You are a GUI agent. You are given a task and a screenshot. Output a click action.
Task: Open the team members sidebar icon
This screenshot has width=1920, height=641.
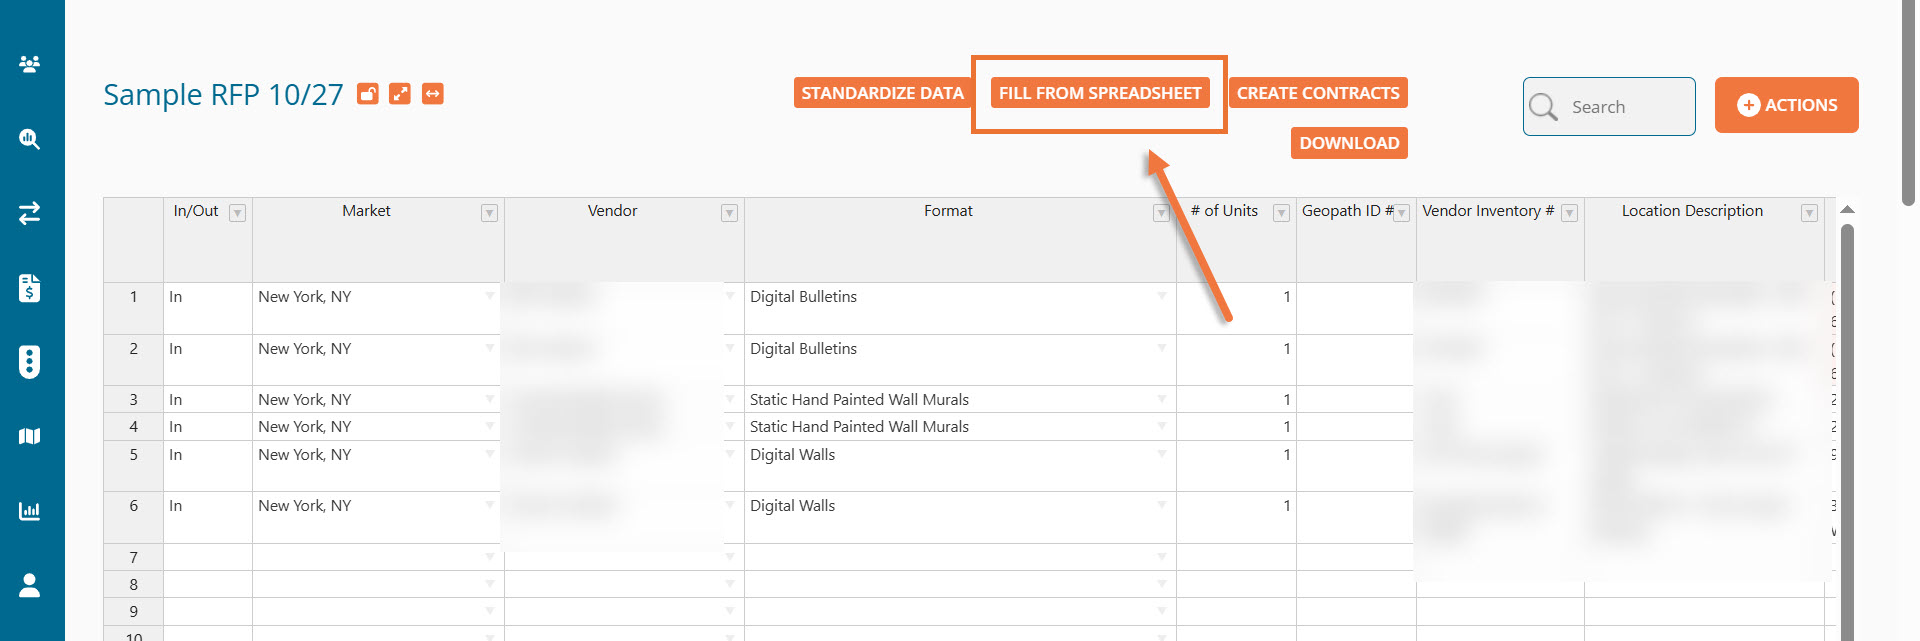click(30, 64)
